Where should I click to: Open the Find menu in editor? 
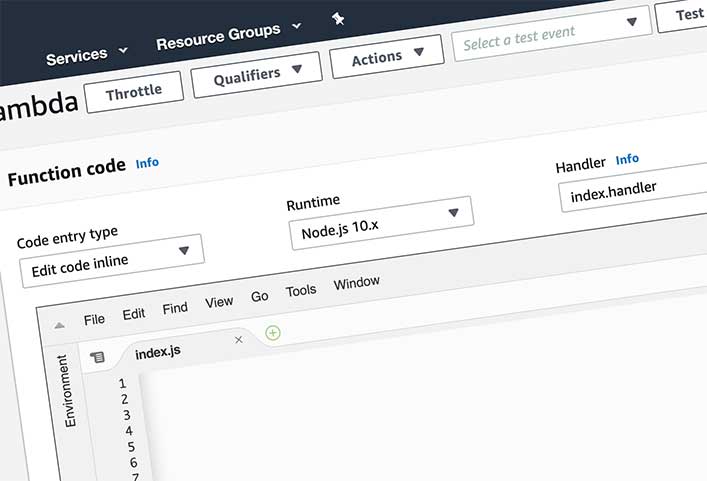coord(175,308)
